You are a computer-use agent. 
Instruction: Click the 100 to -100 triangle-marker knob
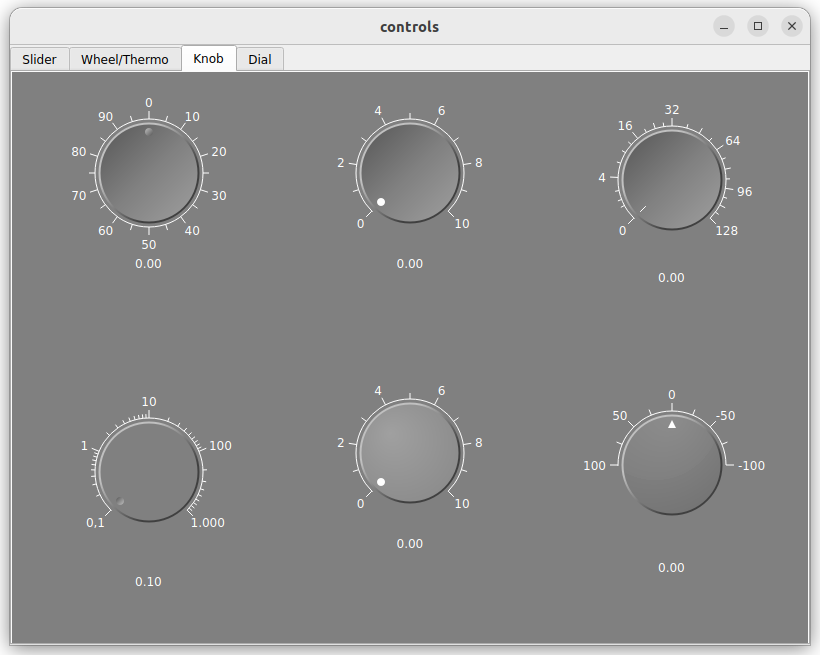(x=672, y=465)
